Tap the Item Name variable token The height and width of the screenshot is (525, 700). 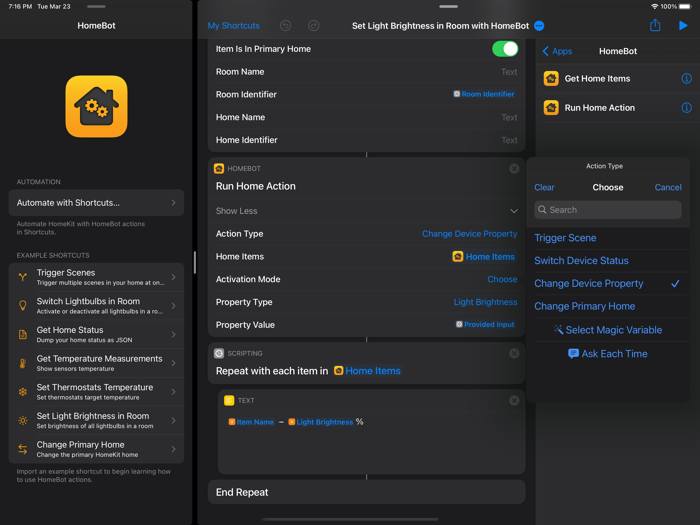(251, 422)
